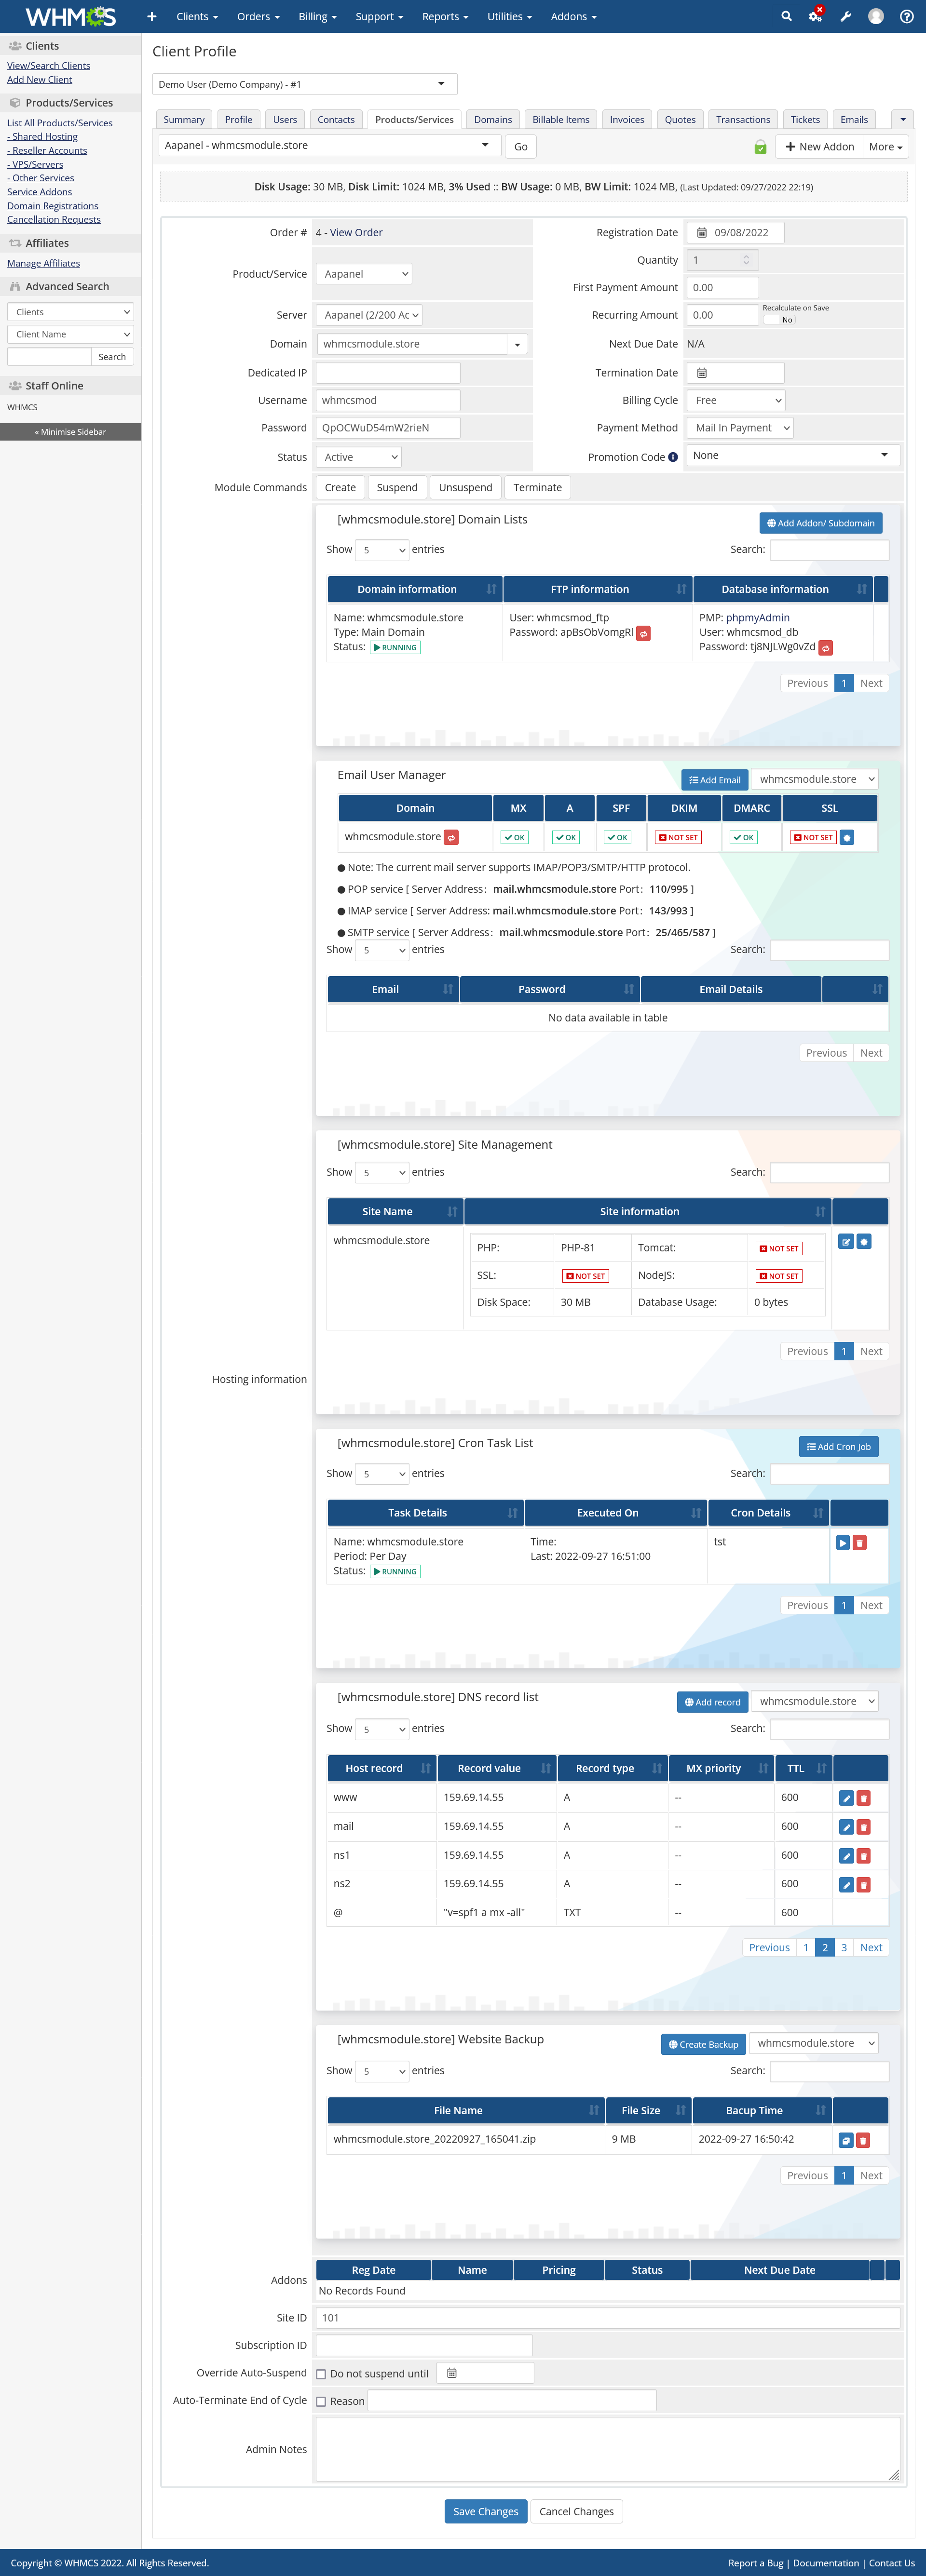926x2576 pixels.
Task: Open the Billing menu
Action: point(317,17)
